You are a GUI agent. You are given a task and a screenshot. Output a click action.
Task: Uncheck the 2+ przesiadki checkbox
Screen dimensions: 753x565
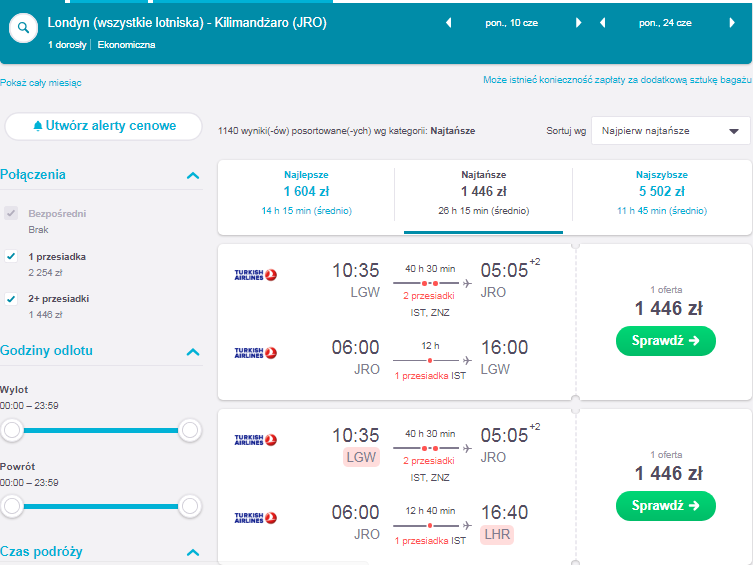coord(11,299)
